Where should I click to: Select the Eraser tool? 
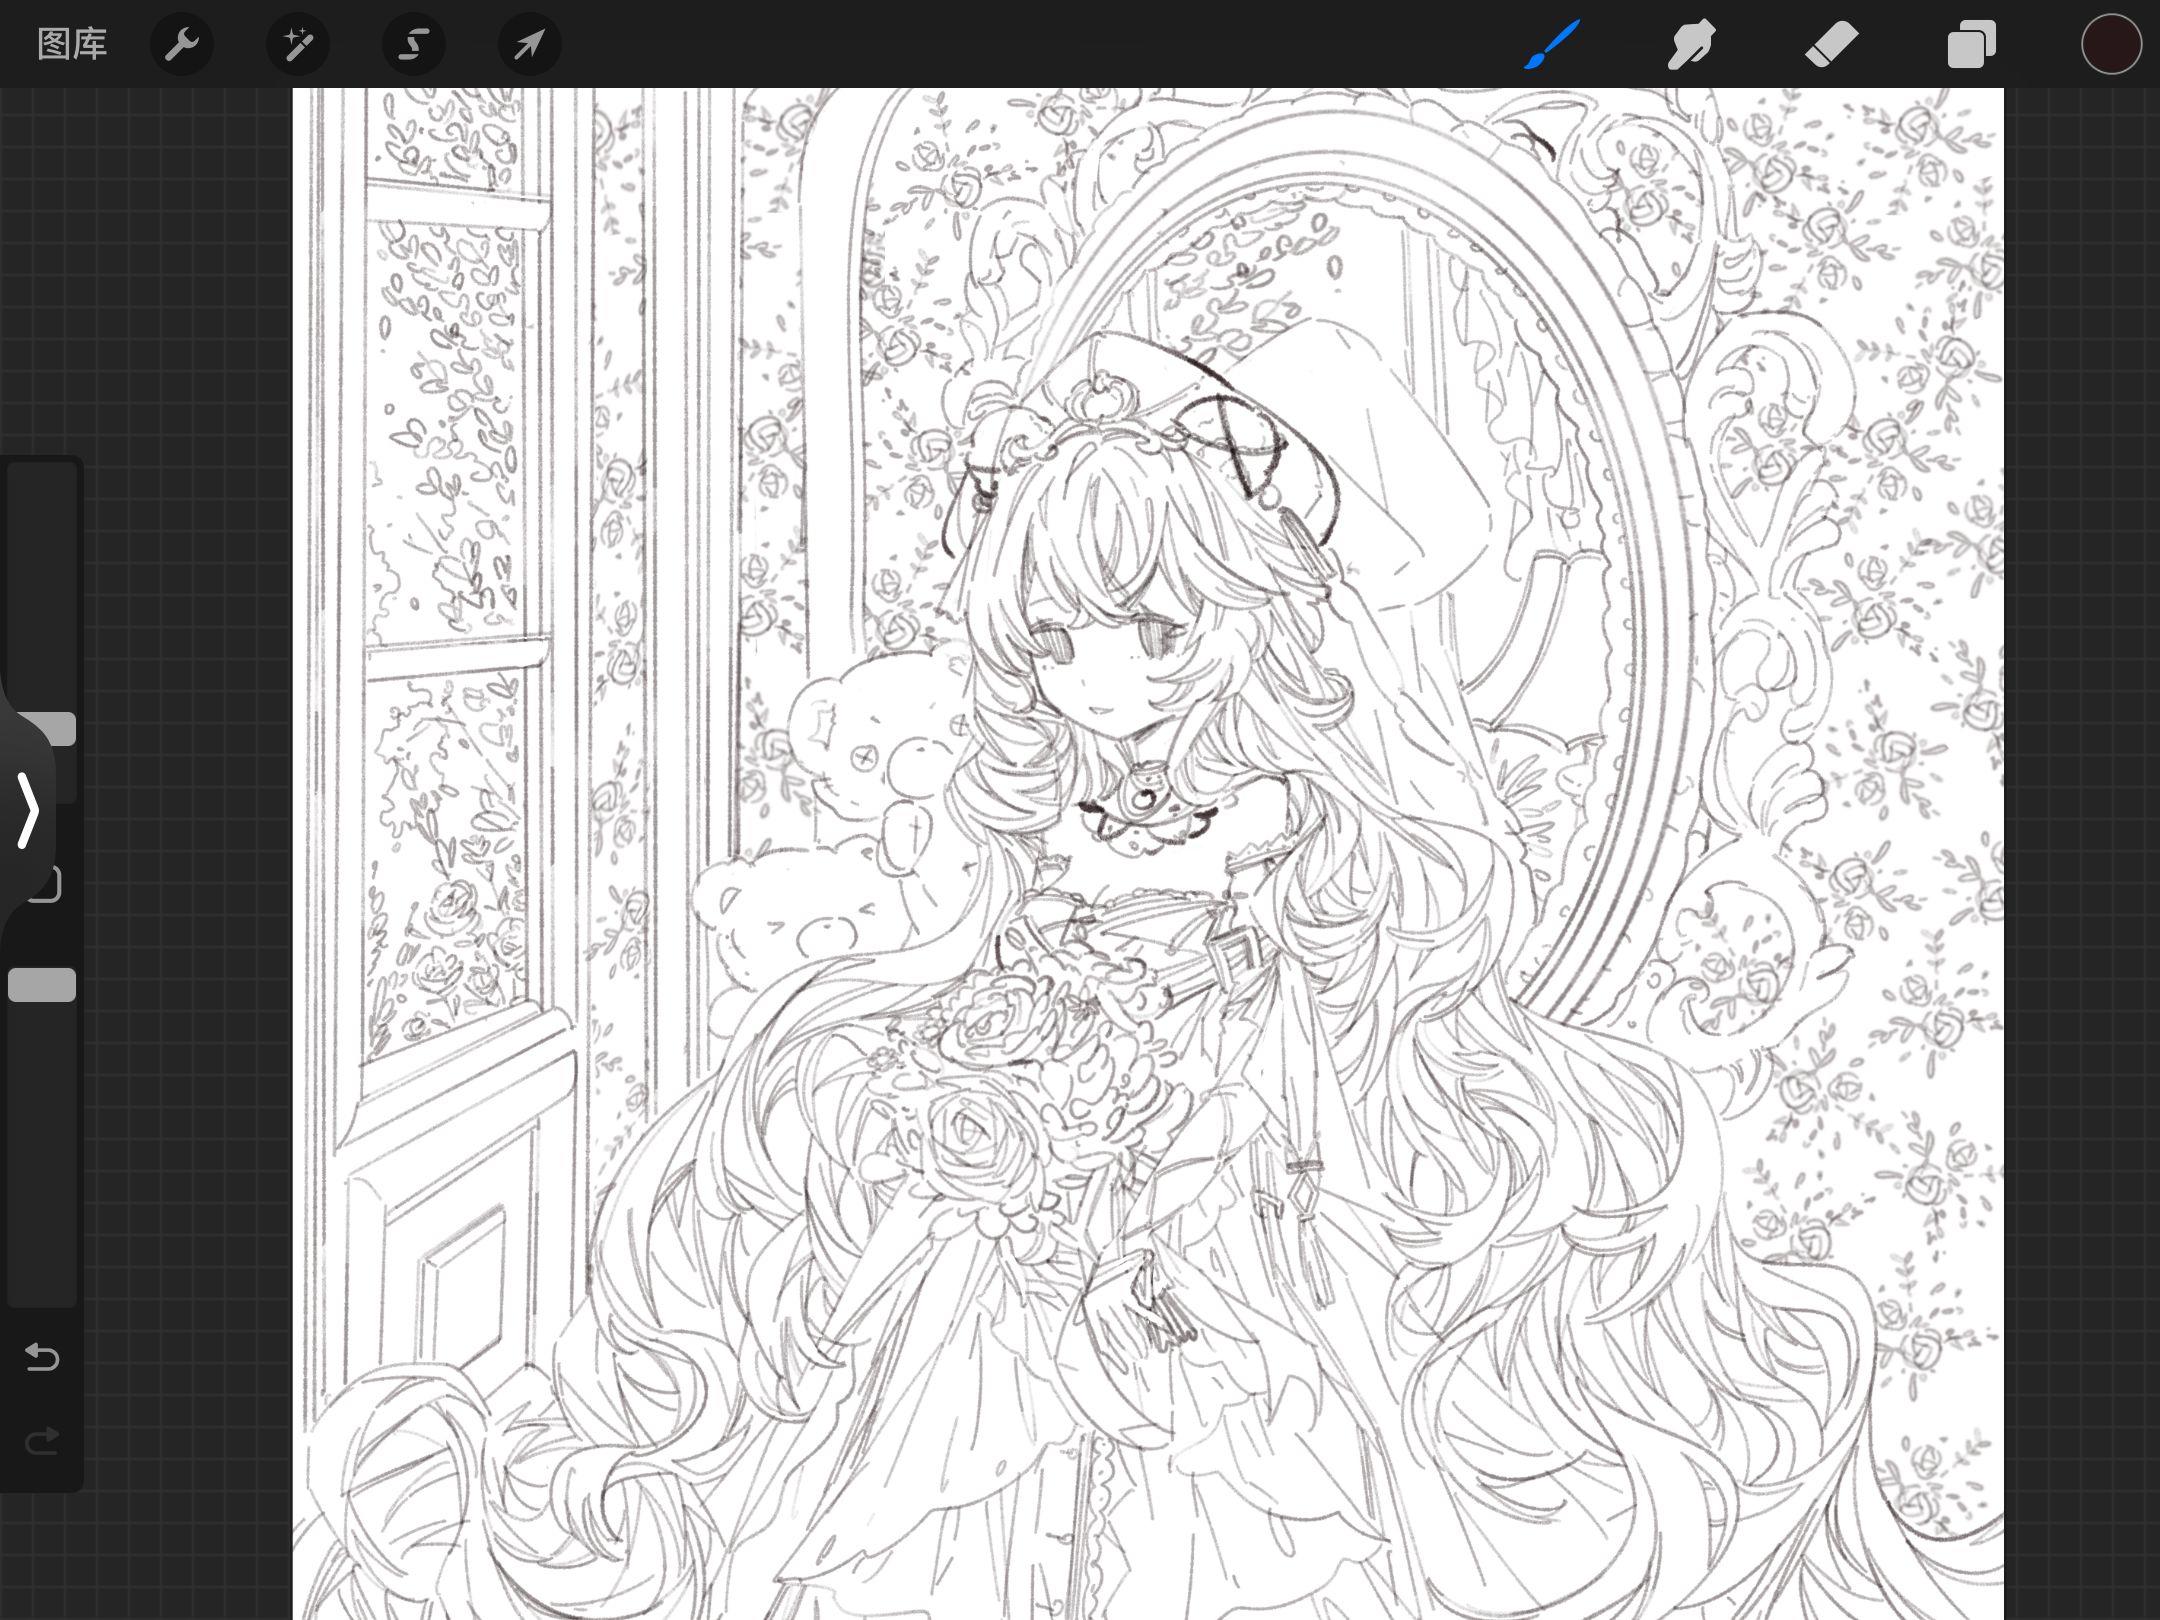(x=1831, y=44)
